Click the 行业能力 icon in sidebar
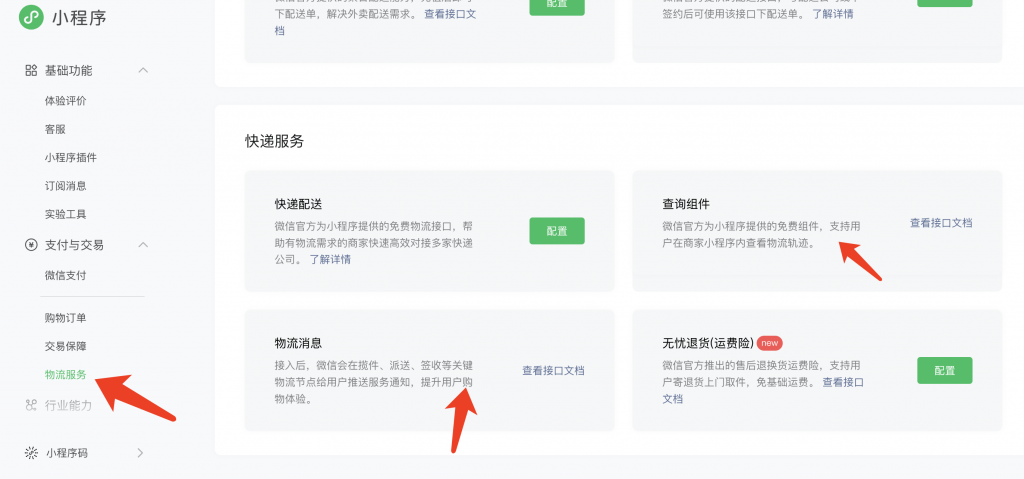The width and height of the screenshot is (1024, 479). pos(31,405)
